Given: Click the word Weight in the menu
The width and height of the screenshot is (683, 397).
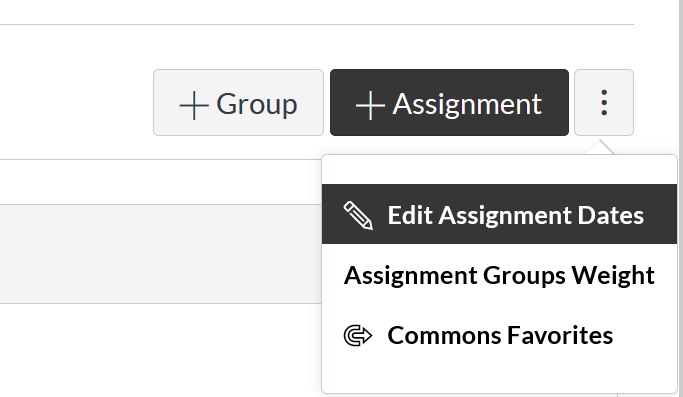Looking at the screenshot, I should point(613,275).
